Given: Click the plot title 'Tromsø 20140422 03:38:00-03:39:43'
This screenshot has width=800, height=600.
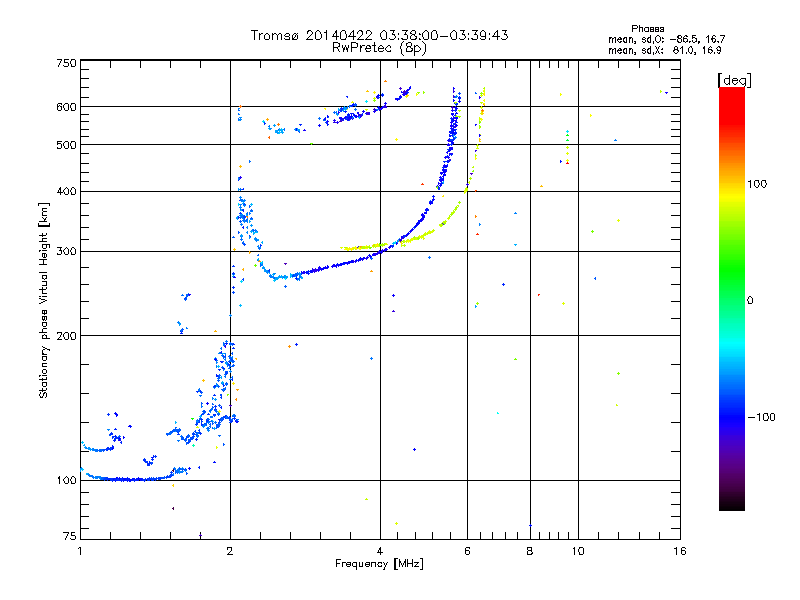Looking at the screenshot, I should (379, 35).
